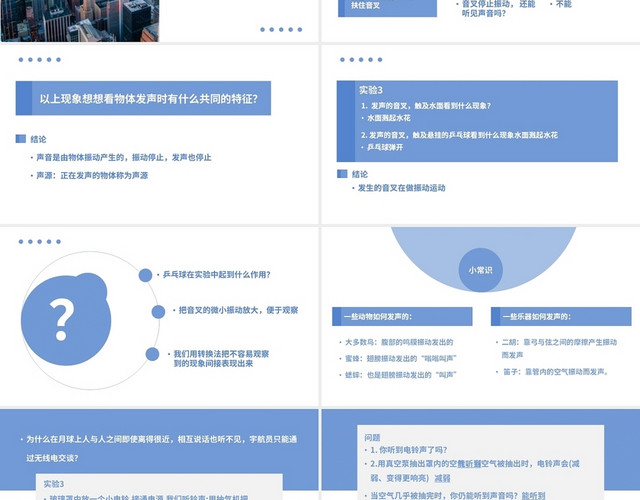The height and width of the screenshot is (500, 640).
Task: Click the header bar '一些乐器如何发声的:'
Action: (x=561, y=316)
